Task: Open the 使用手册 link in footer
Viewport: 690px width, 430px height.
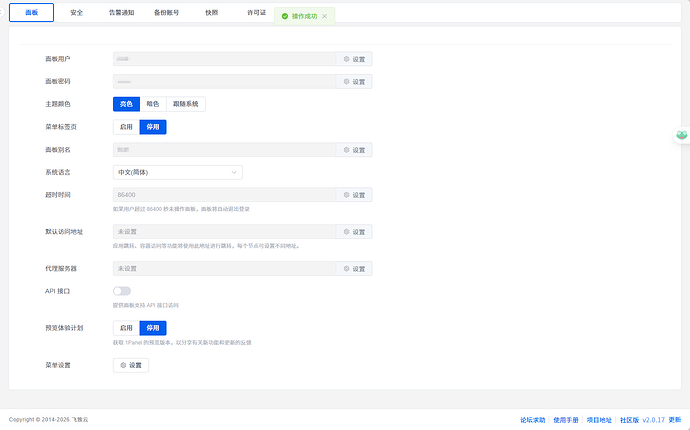Action: pyautogui.click(x=566, y=420)
